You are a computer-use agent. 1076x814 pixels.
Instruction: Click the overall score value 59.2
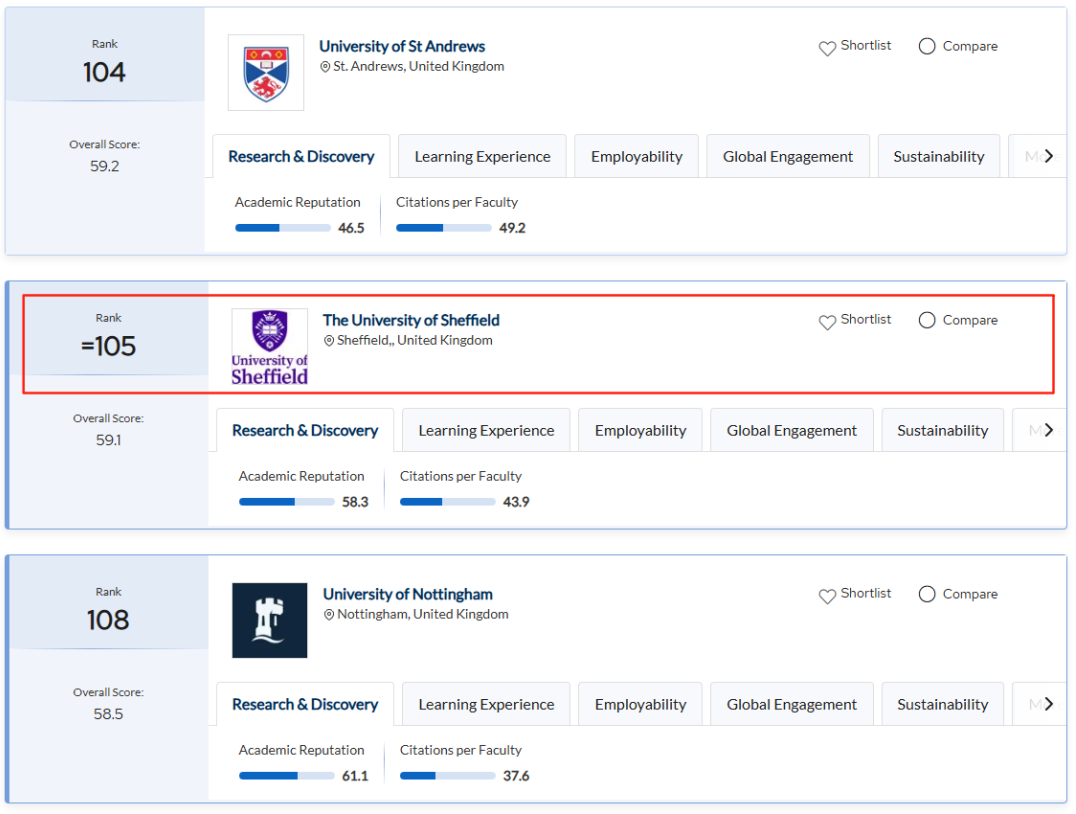click(104, 166)
